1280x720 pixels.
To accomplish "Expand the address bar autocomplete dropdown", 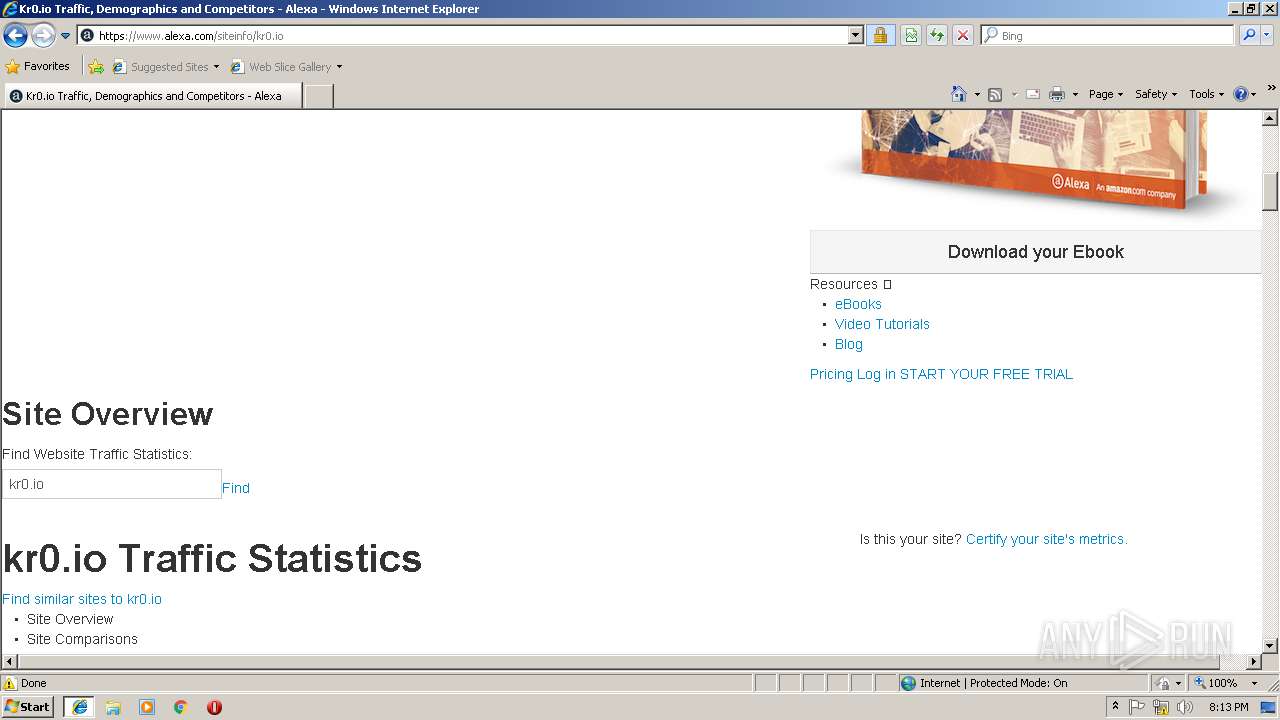I will pyautogui.click(x=856, y=36).
